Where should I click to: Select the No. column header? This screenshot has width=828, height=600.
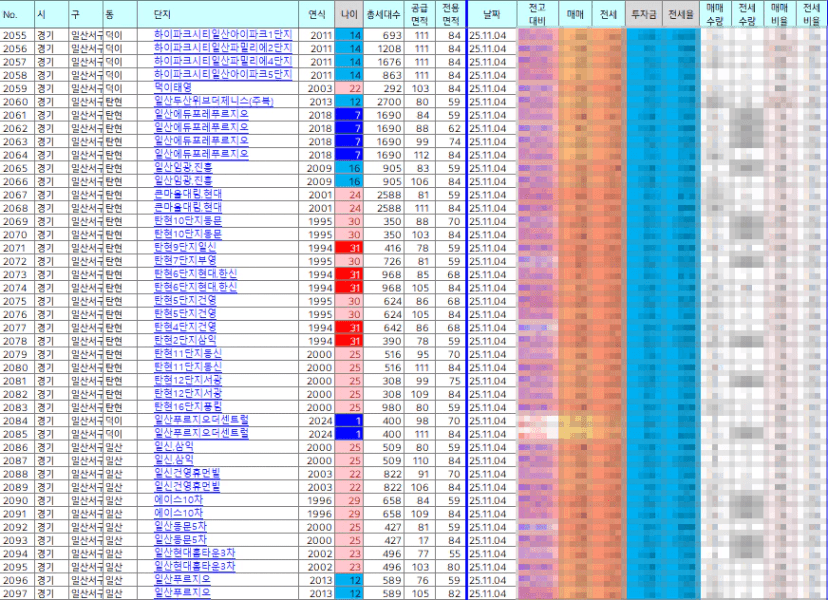point(17,14)
